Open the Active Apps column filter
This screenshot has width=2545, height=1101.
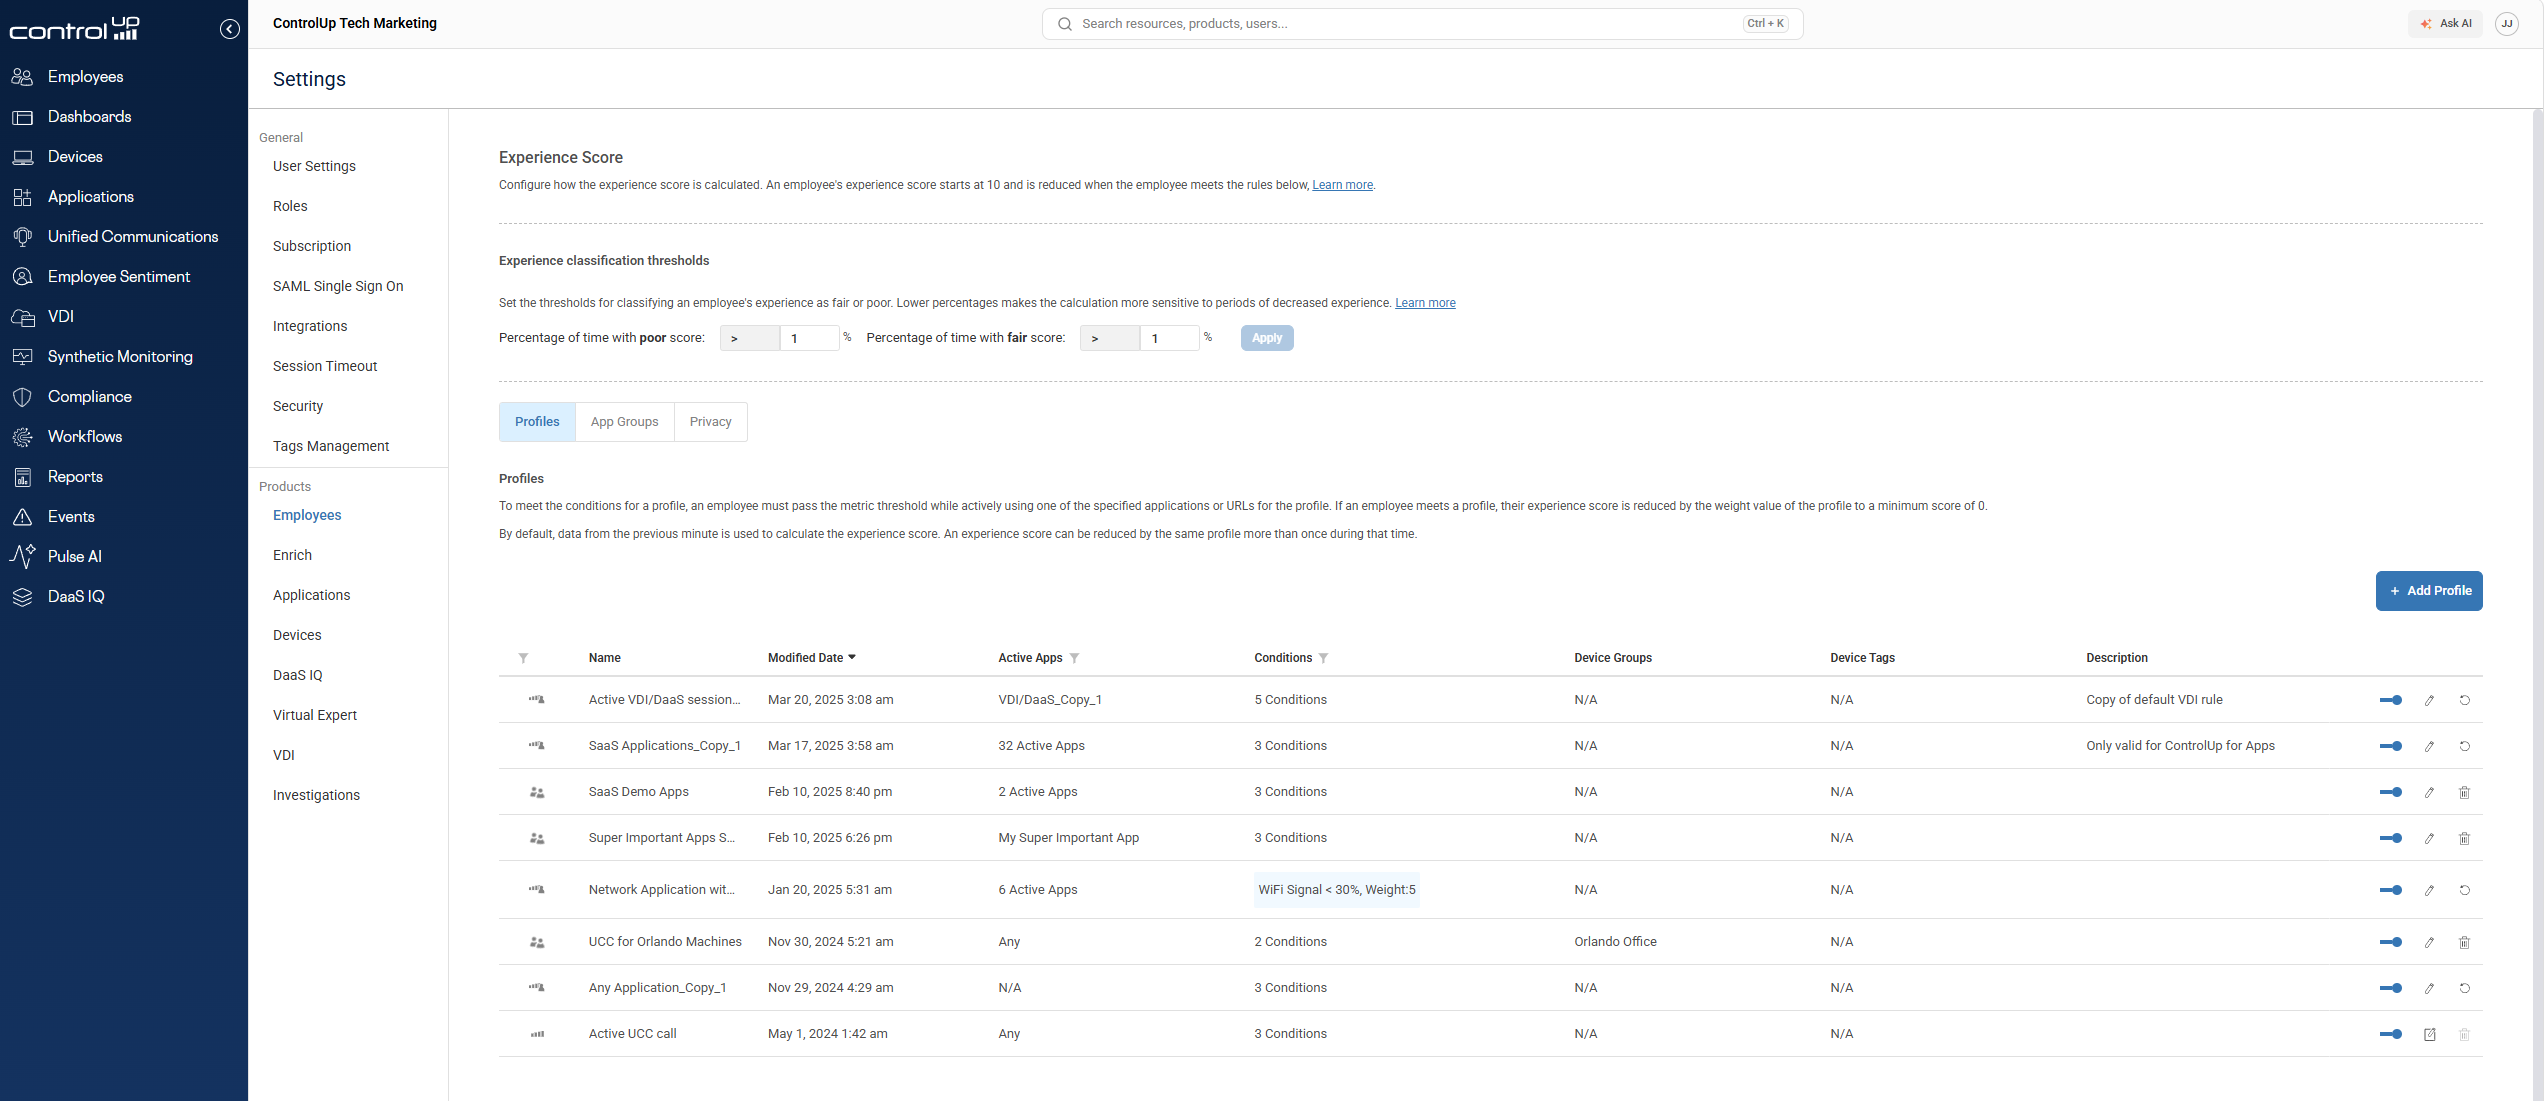pos(1075,658)
